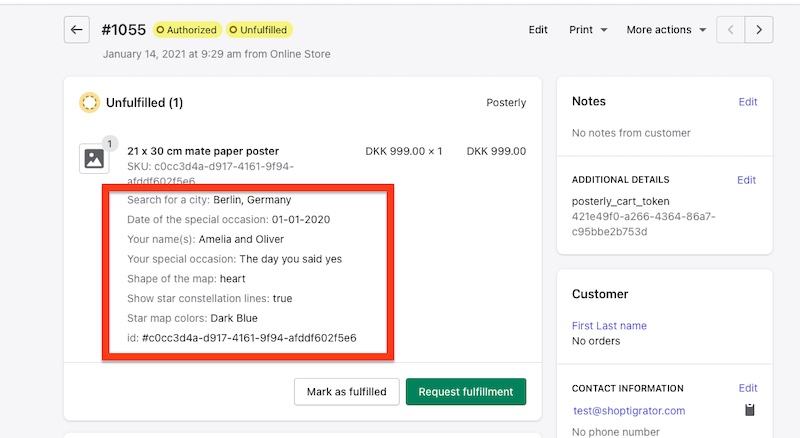Click the Authorized status badge
The image size is (800, 438).
[187, 30]
